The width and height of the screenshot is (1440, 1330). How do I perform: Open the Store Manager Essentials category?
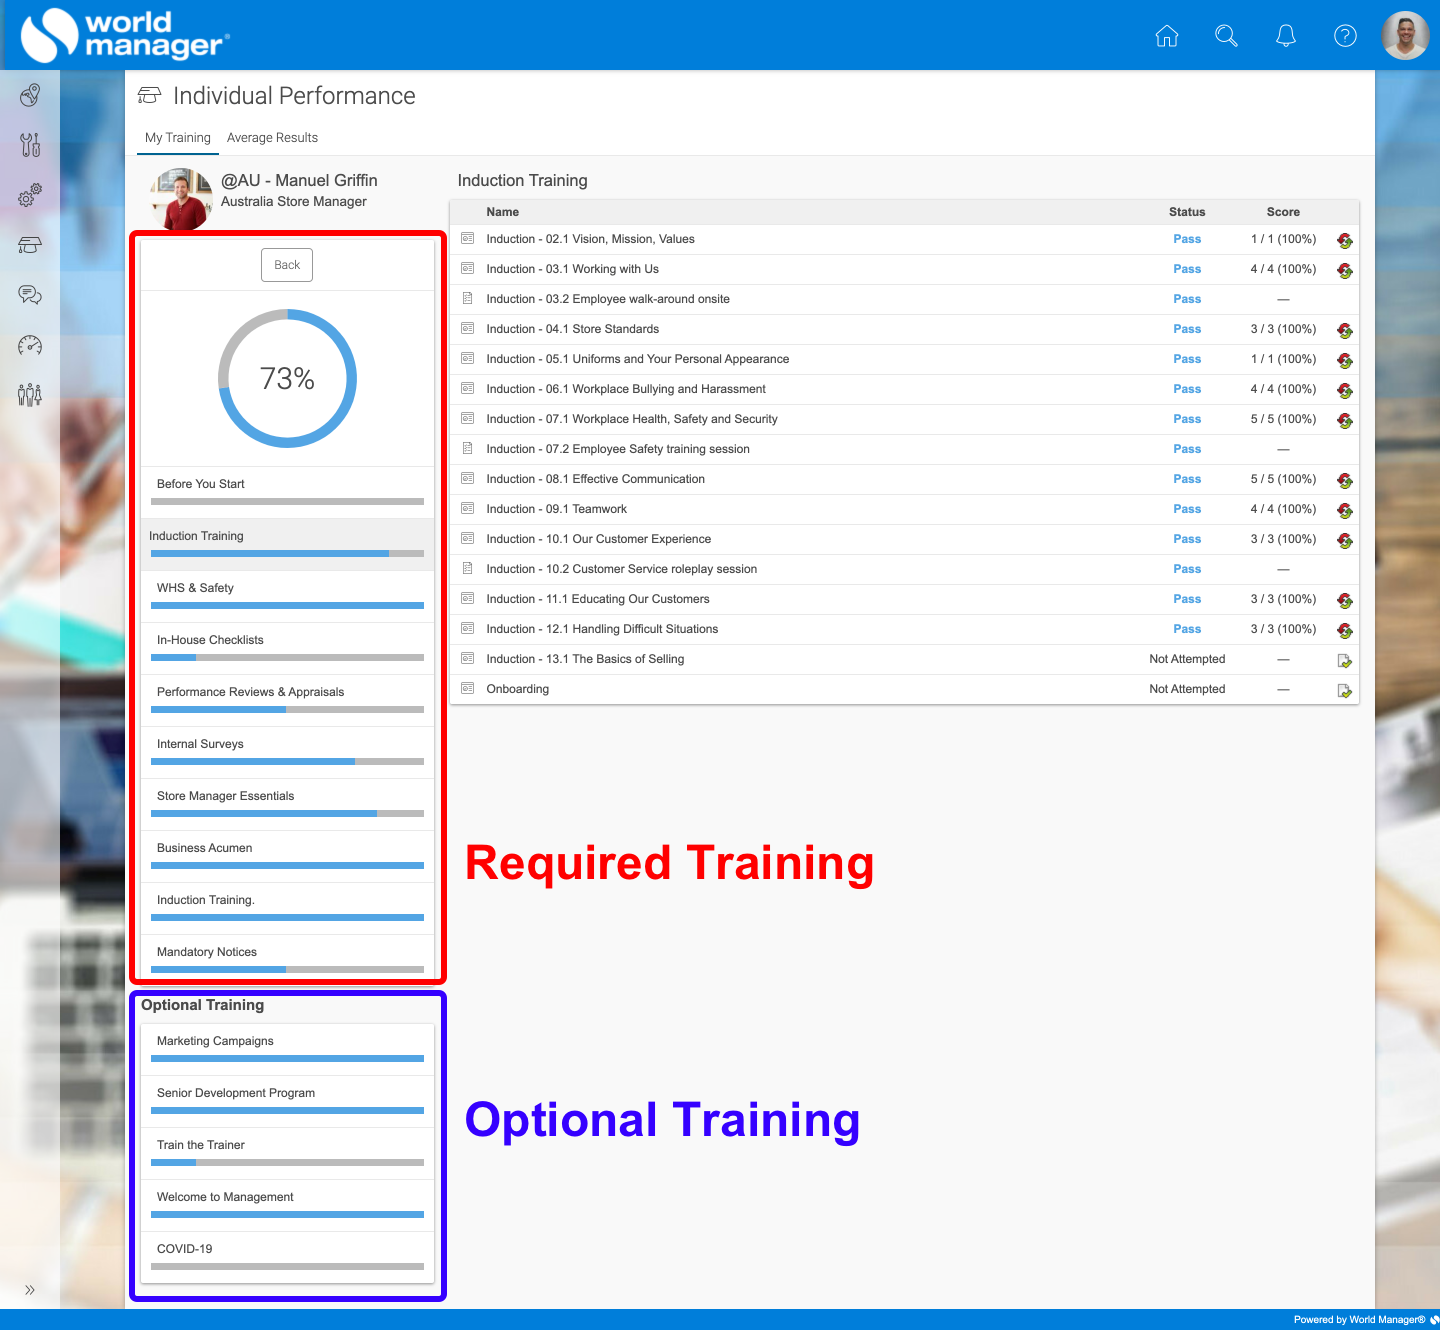coord(287,804)
